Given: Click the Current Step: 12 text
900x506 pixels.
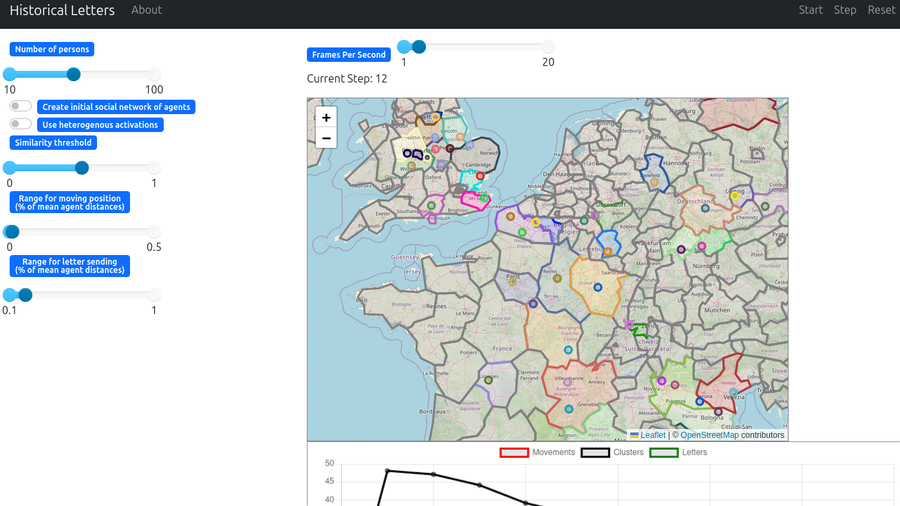Looking at the screenshot, I should click(347, 79).
